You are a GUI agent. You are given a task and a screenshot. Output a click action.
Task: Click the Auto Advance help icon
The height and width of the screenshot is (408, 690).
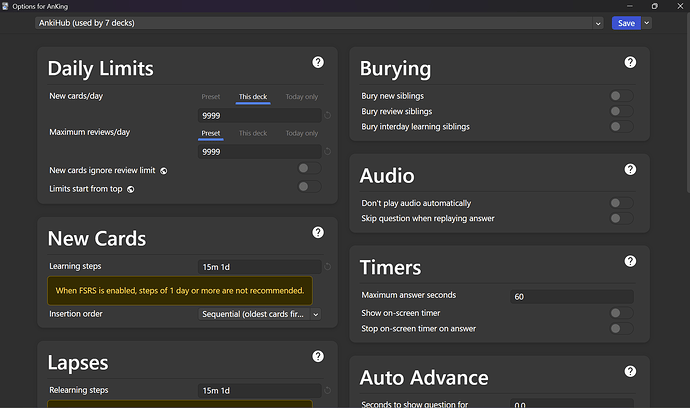pyautogui.click(x=630, y=371)
